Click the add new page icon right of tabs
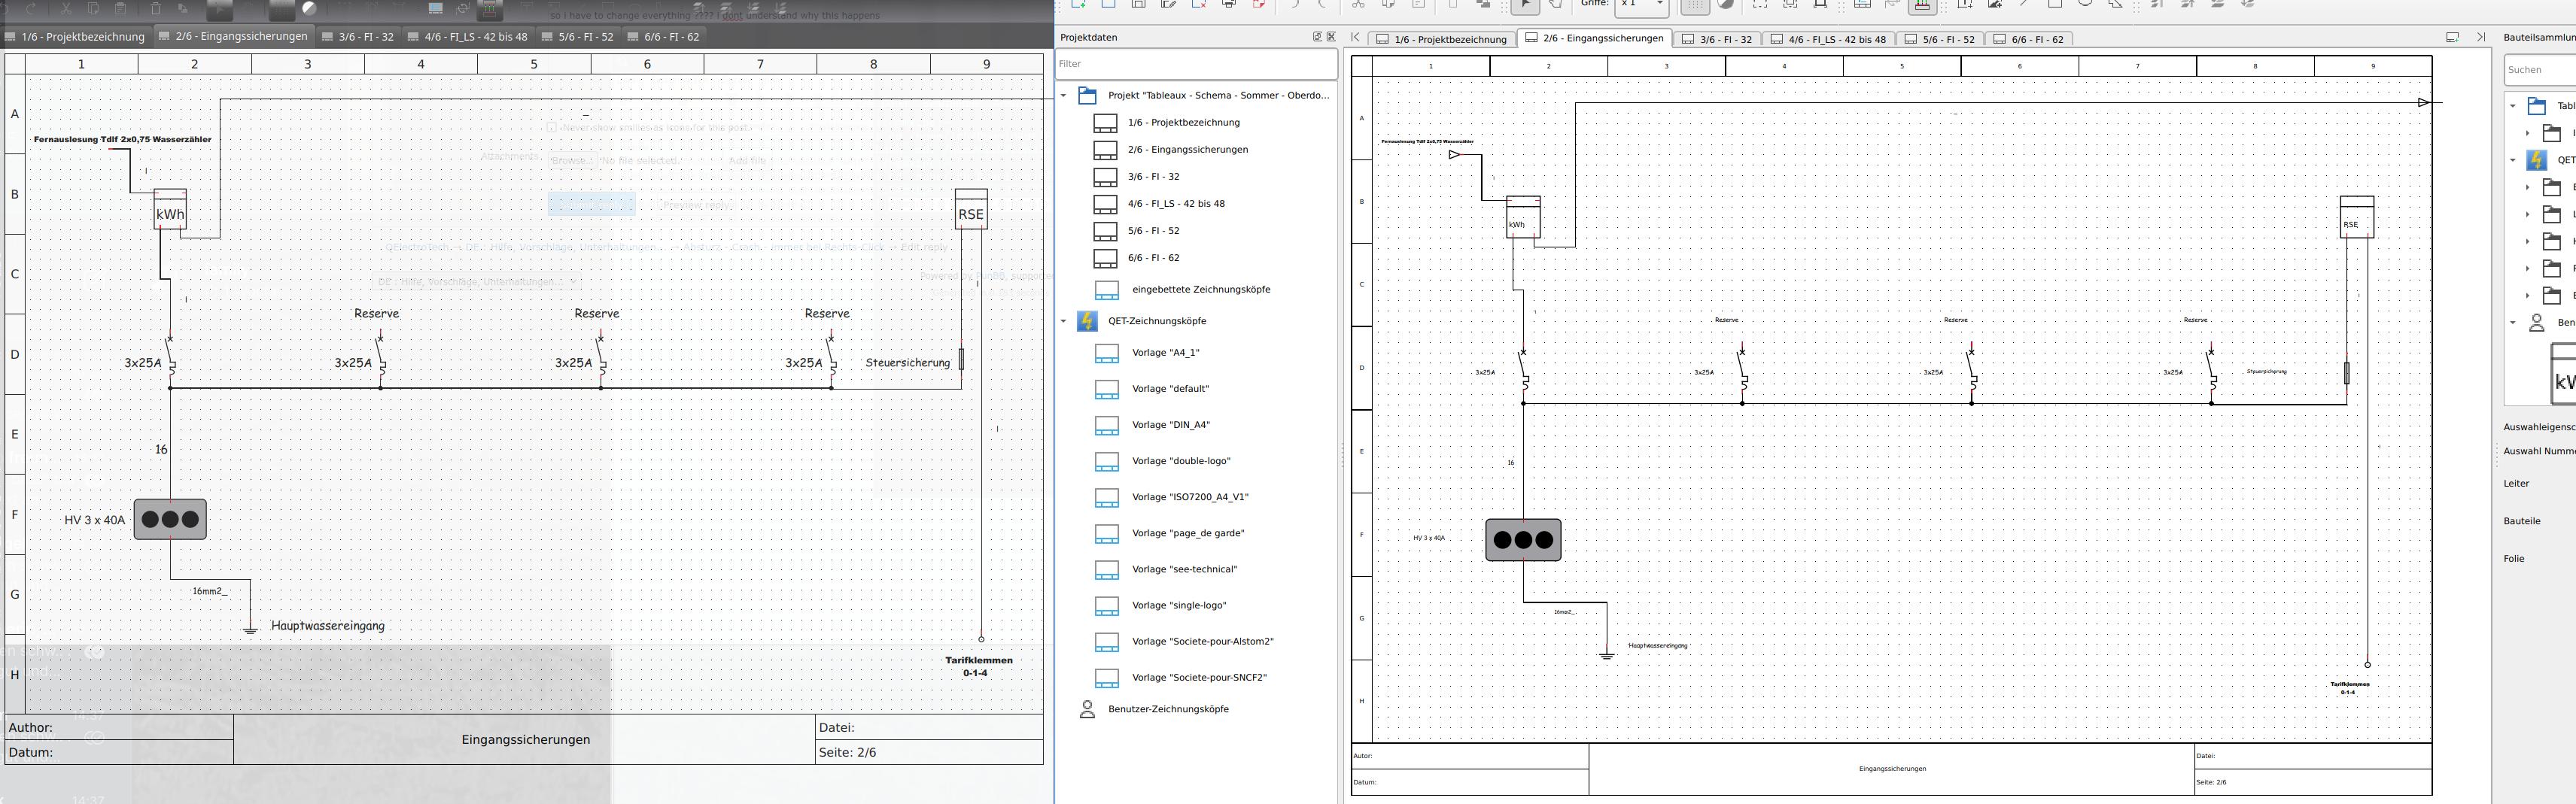Screen dimensions: 2576x804 [2452, 38]
